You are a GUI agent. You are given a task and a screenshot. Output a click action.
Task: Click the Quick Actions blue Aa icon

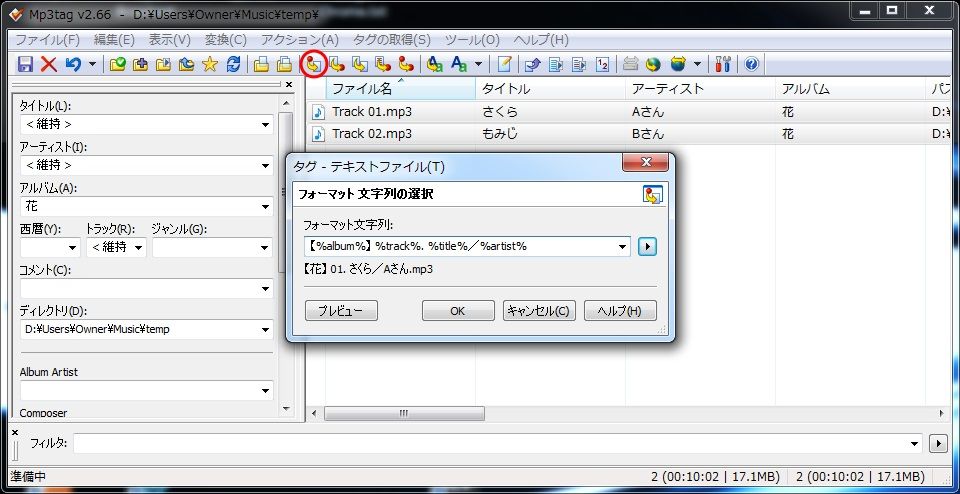(459, 64)
